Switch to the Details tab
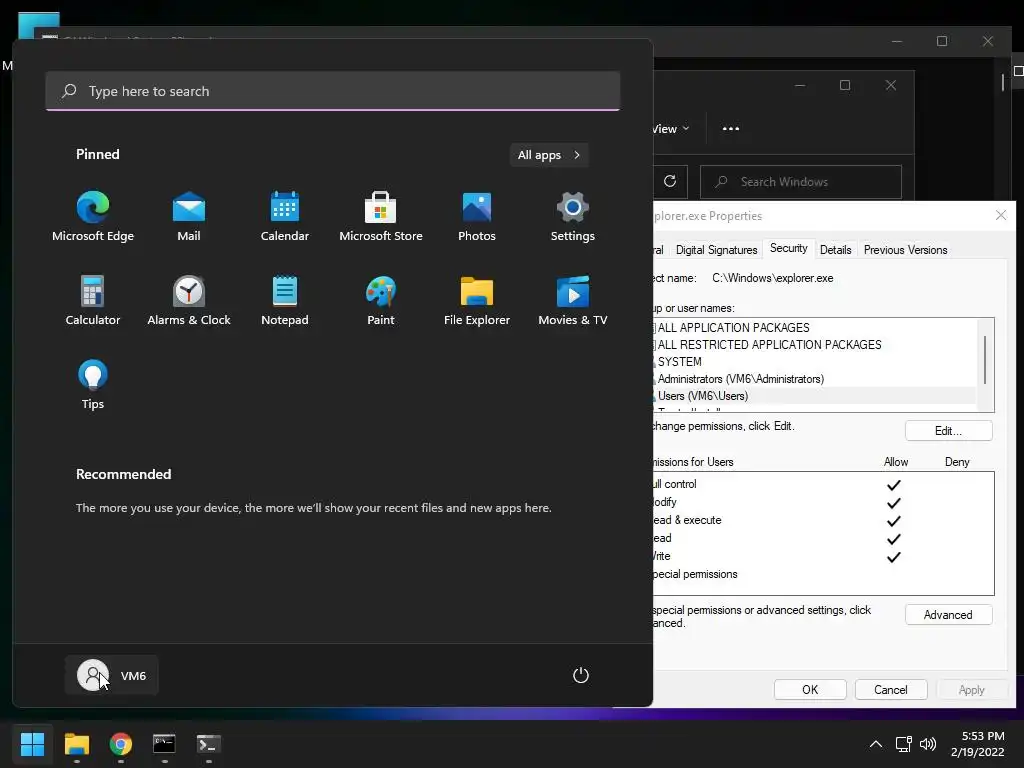The height and width of the screenshot is (768, 1024). 835,249
